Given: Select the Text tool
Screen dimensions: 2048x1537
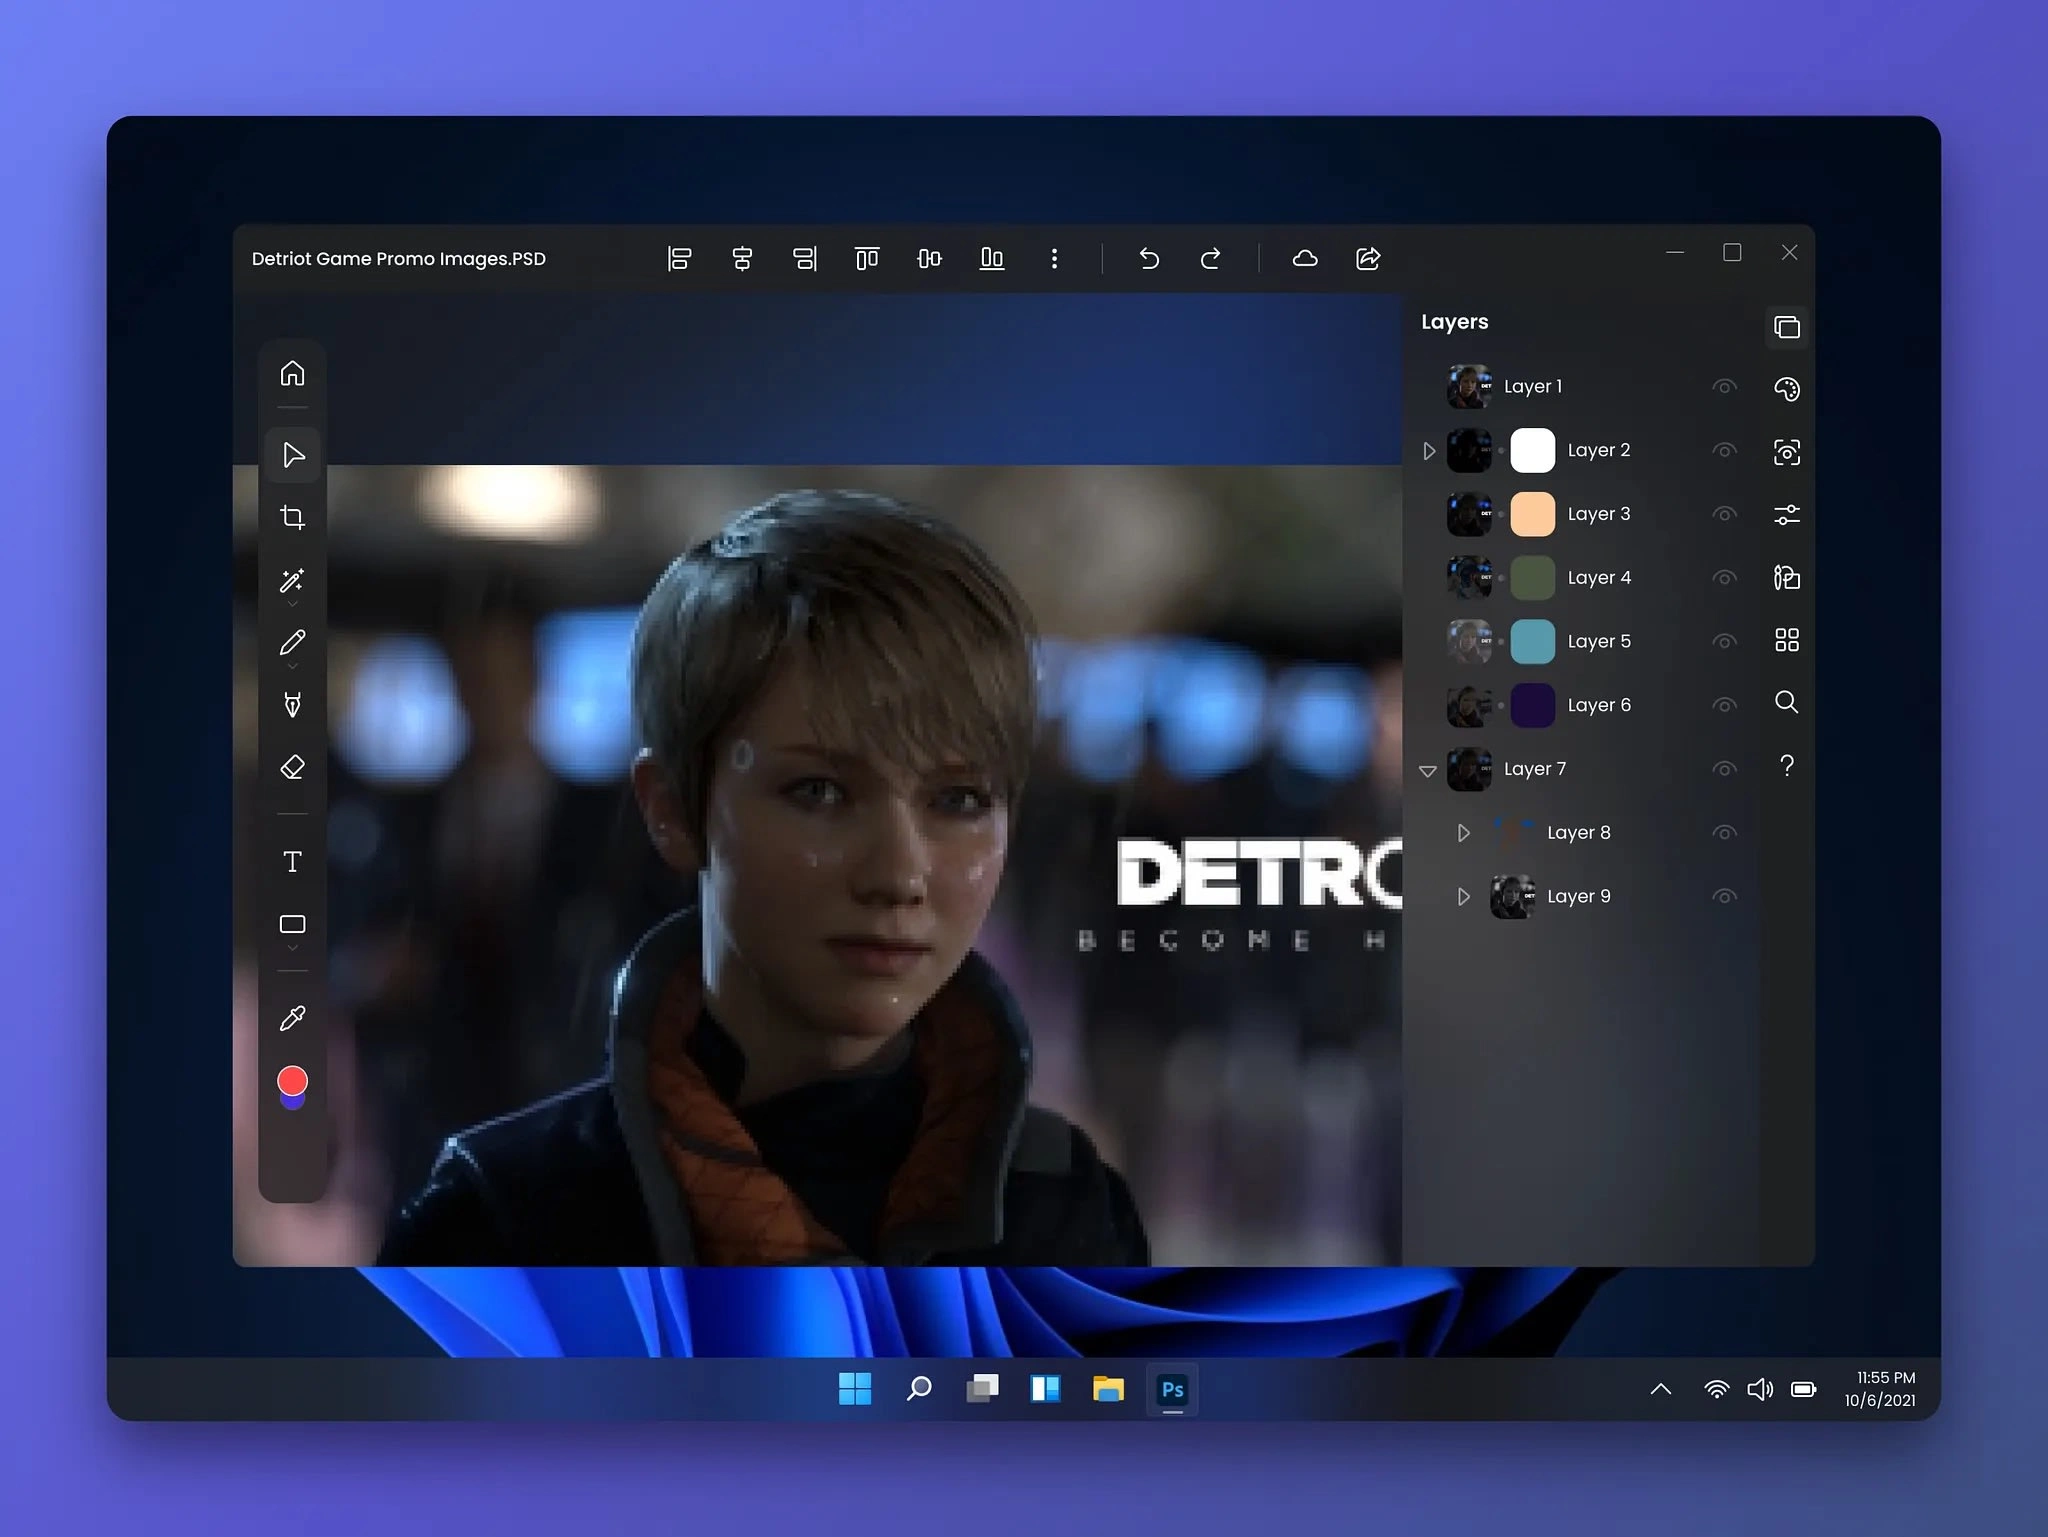Looking at the screenshot, I should point(292,861).
